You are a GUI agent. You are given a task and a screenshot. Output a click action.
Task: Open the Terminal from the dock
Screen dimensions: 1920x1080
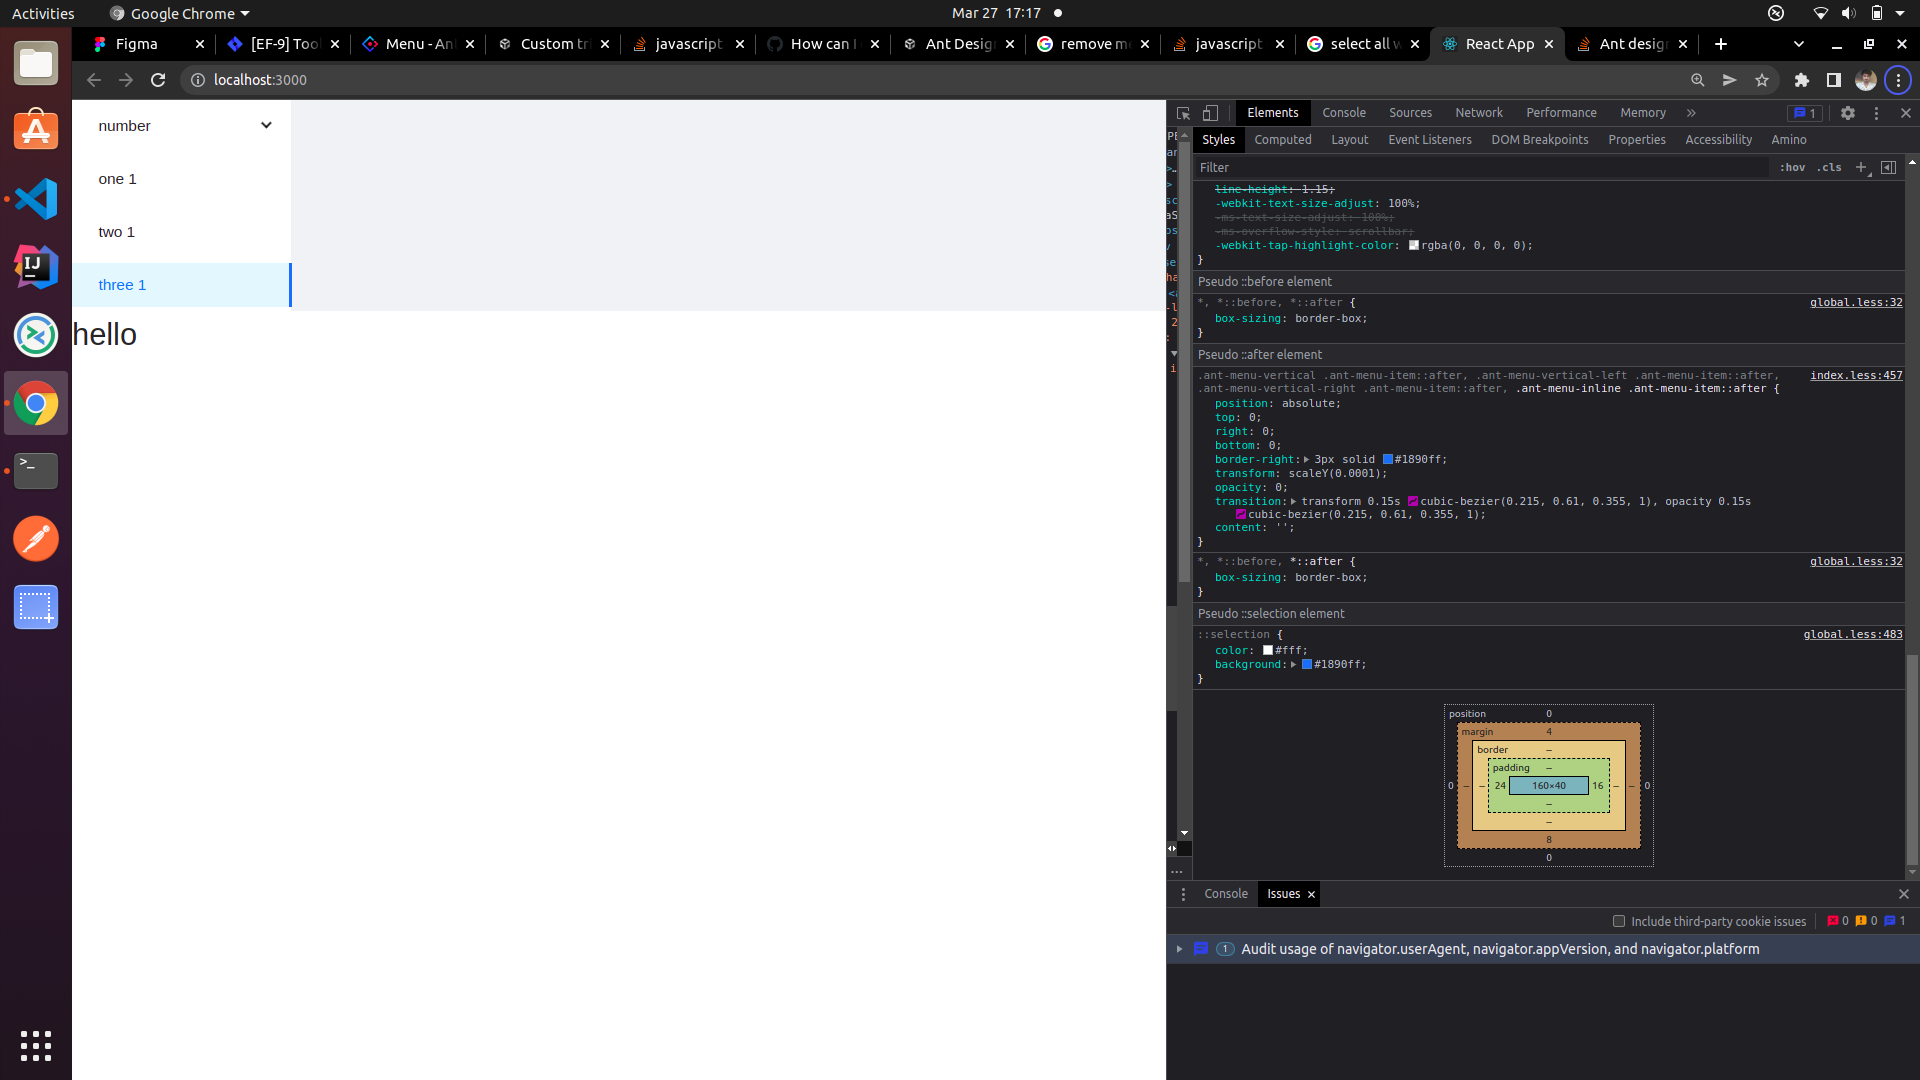[x=36, y=471]
